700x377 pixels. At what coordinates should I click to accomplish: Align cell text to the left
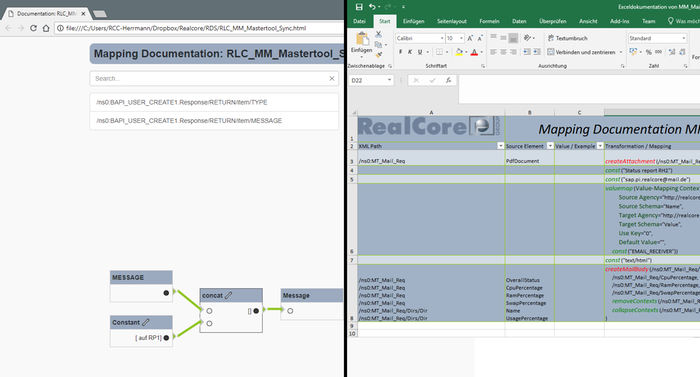[x=493, y=52]
